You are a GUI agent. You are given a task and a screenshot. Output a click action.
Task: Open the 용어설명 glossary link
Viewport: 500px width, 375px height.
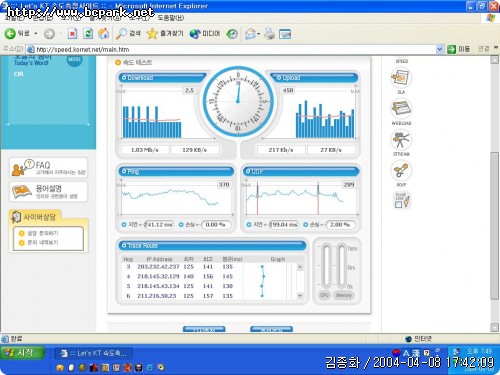[x=49, y=191]
